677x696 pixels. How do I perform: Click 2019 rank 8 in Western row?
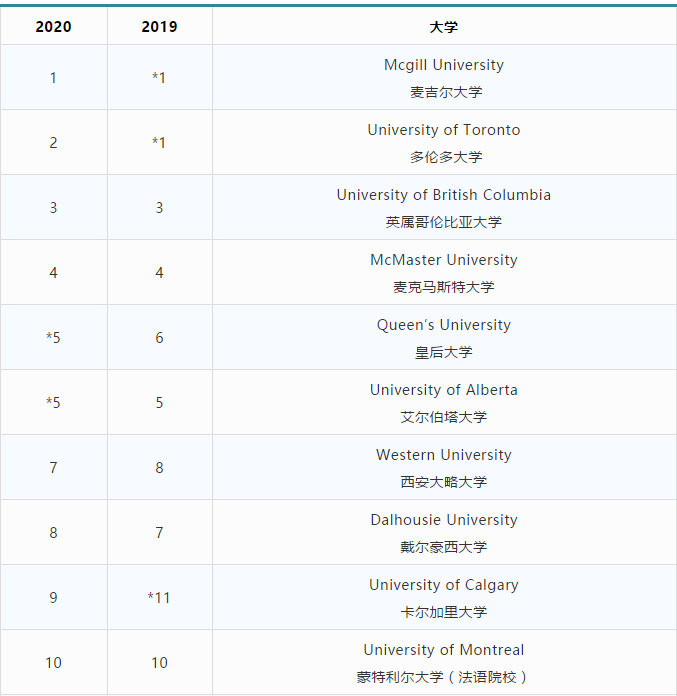tap(159, 468)
